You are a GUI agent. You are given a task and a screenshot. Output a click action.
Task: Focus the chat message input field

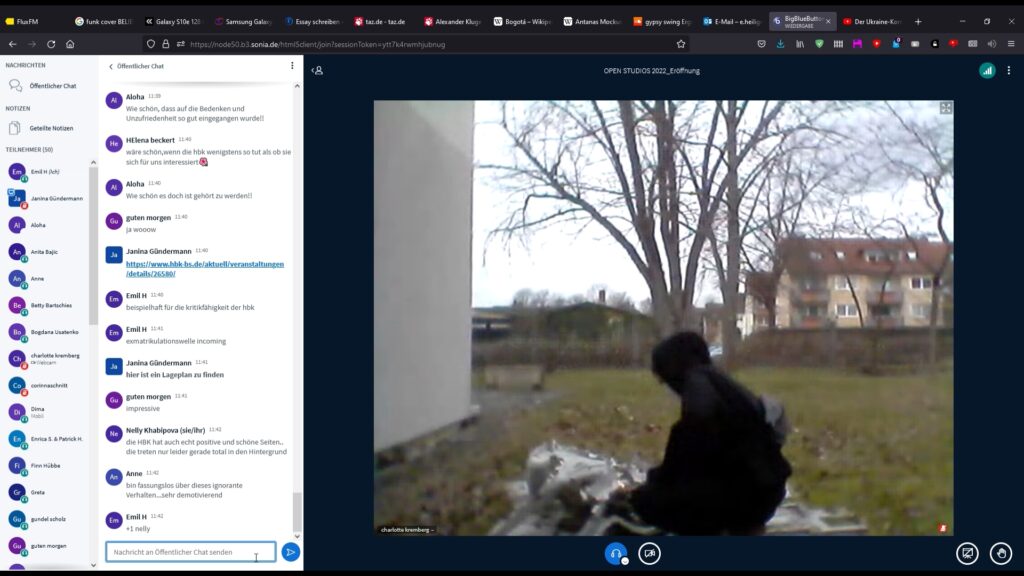pyautogui.click(x=190, y=552)
